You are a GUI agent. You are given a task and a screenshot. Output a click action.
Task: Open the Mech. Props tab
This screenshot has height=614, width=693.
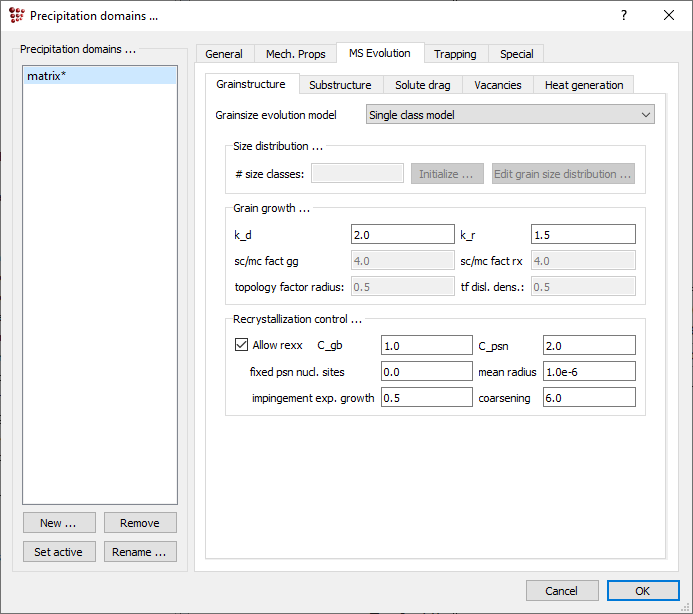pos(295,54)
